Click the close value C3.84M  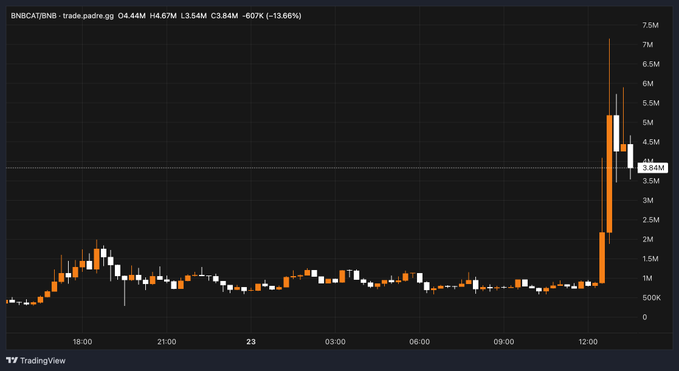tap(225, 16)
